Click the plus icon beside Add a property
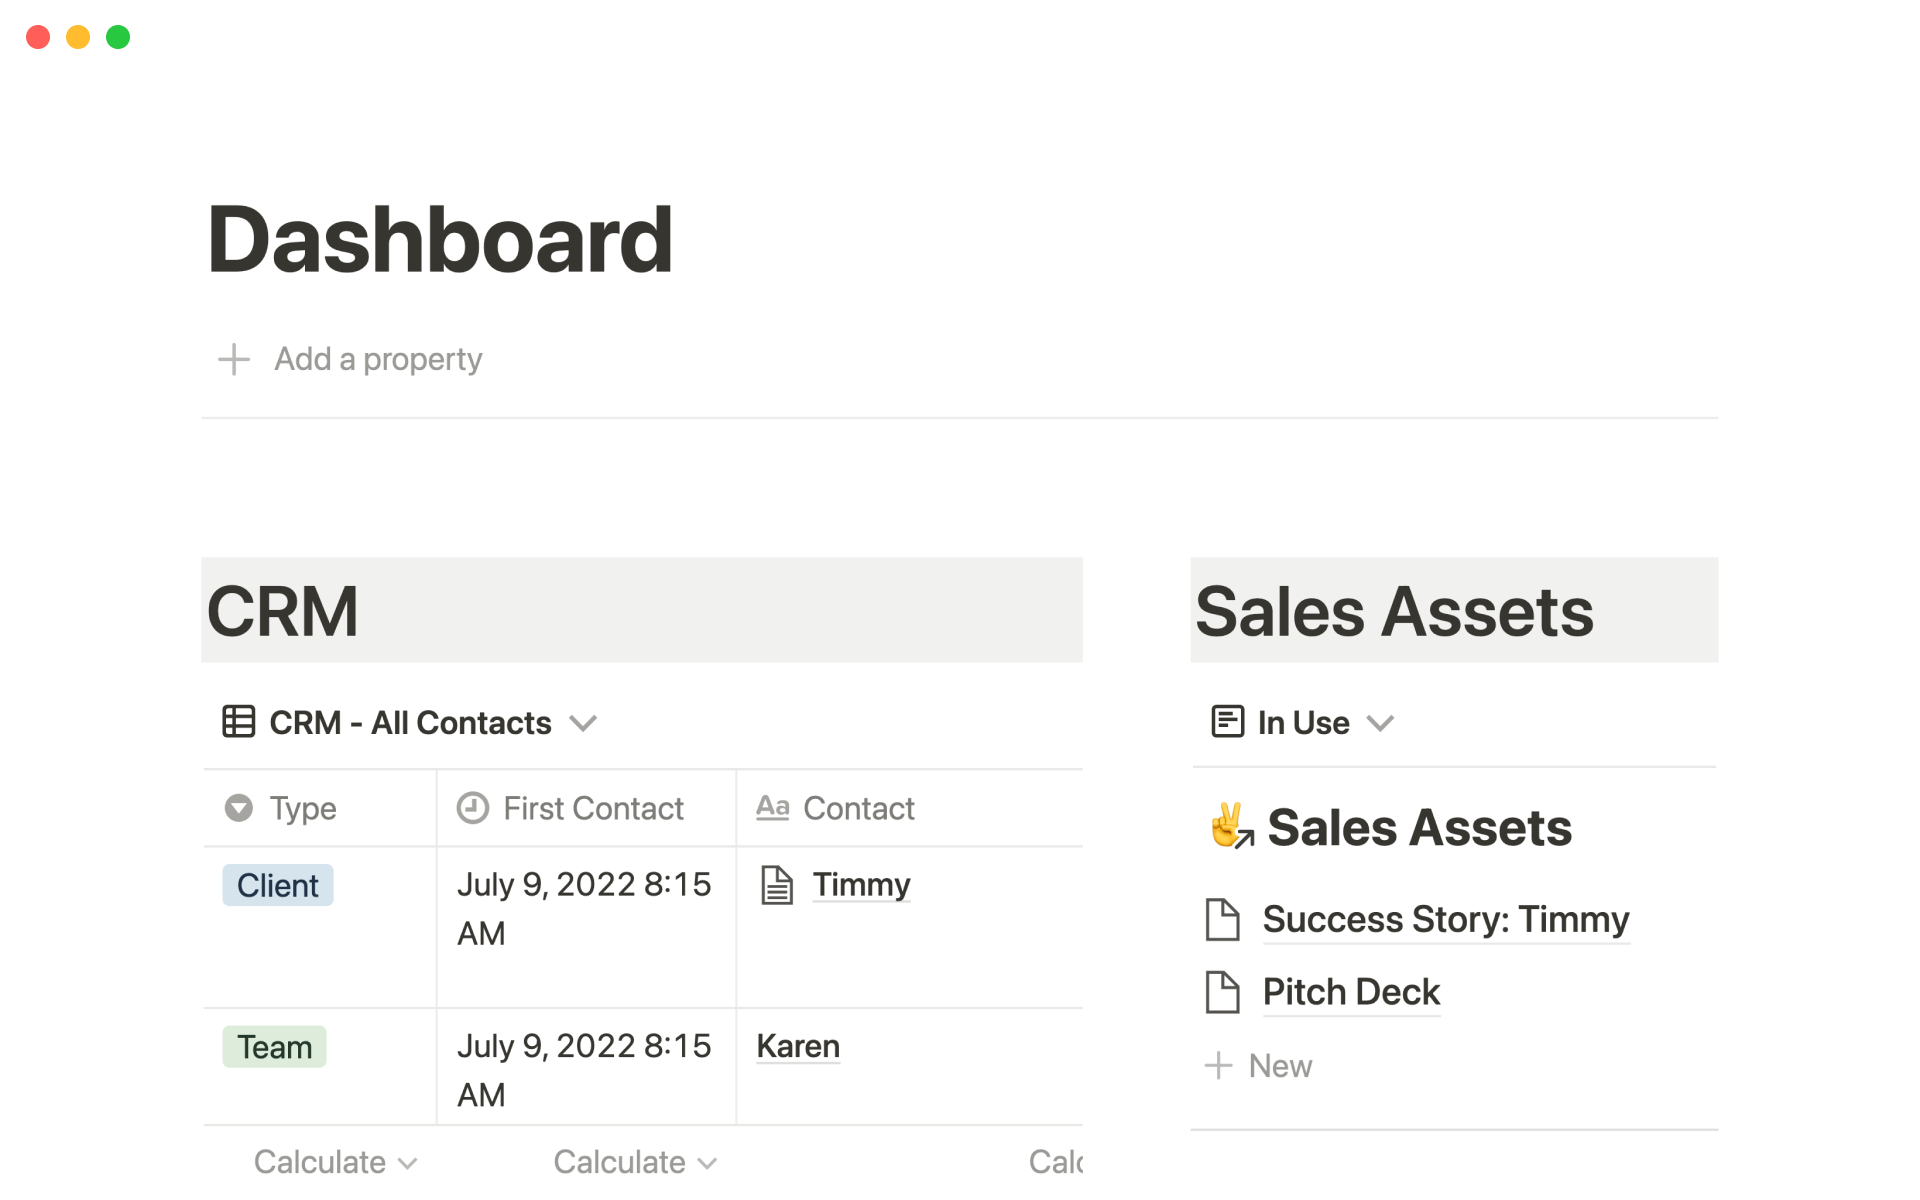The height and width of the screenshot is (1200, 1920). [x=234, y=359]
